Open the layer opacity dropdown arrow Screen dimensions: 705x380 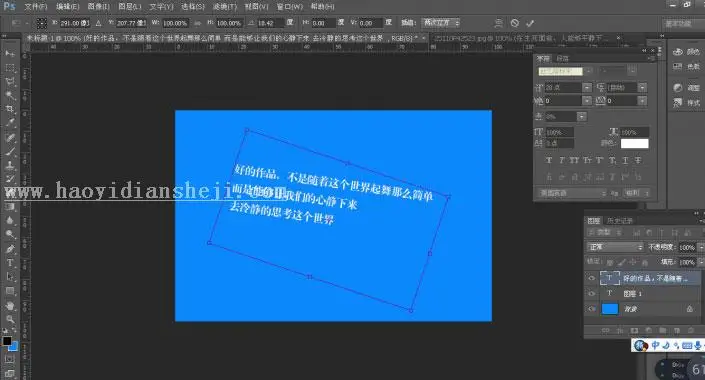[701, 247]
